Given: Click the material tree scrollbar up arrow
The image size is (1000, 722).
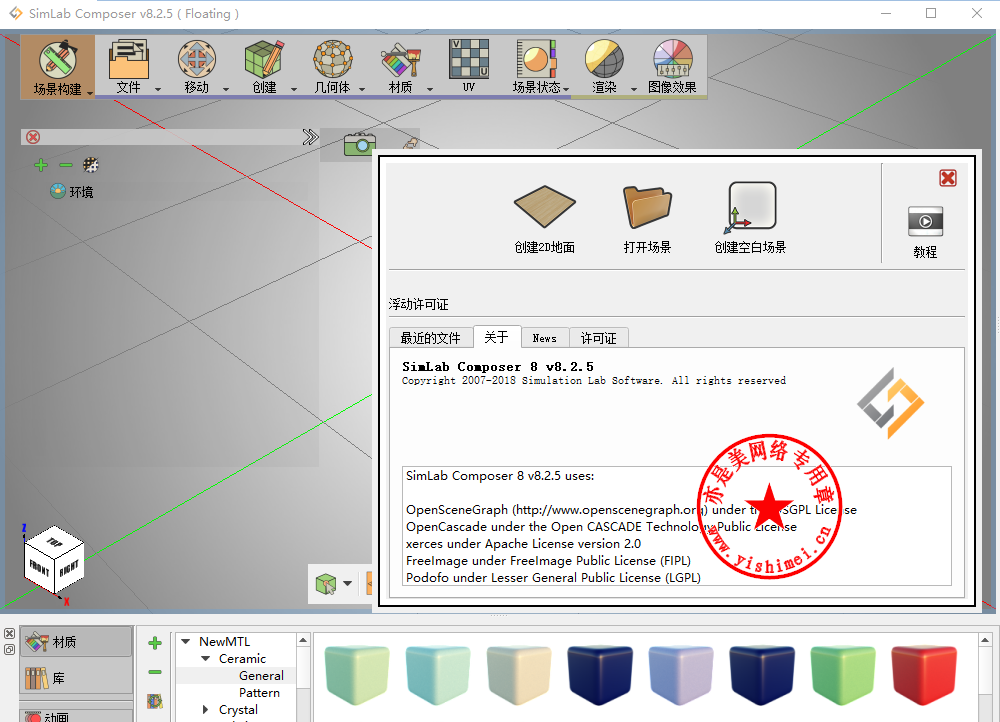Looking at the screenshot, I should (x=304, y=640).
